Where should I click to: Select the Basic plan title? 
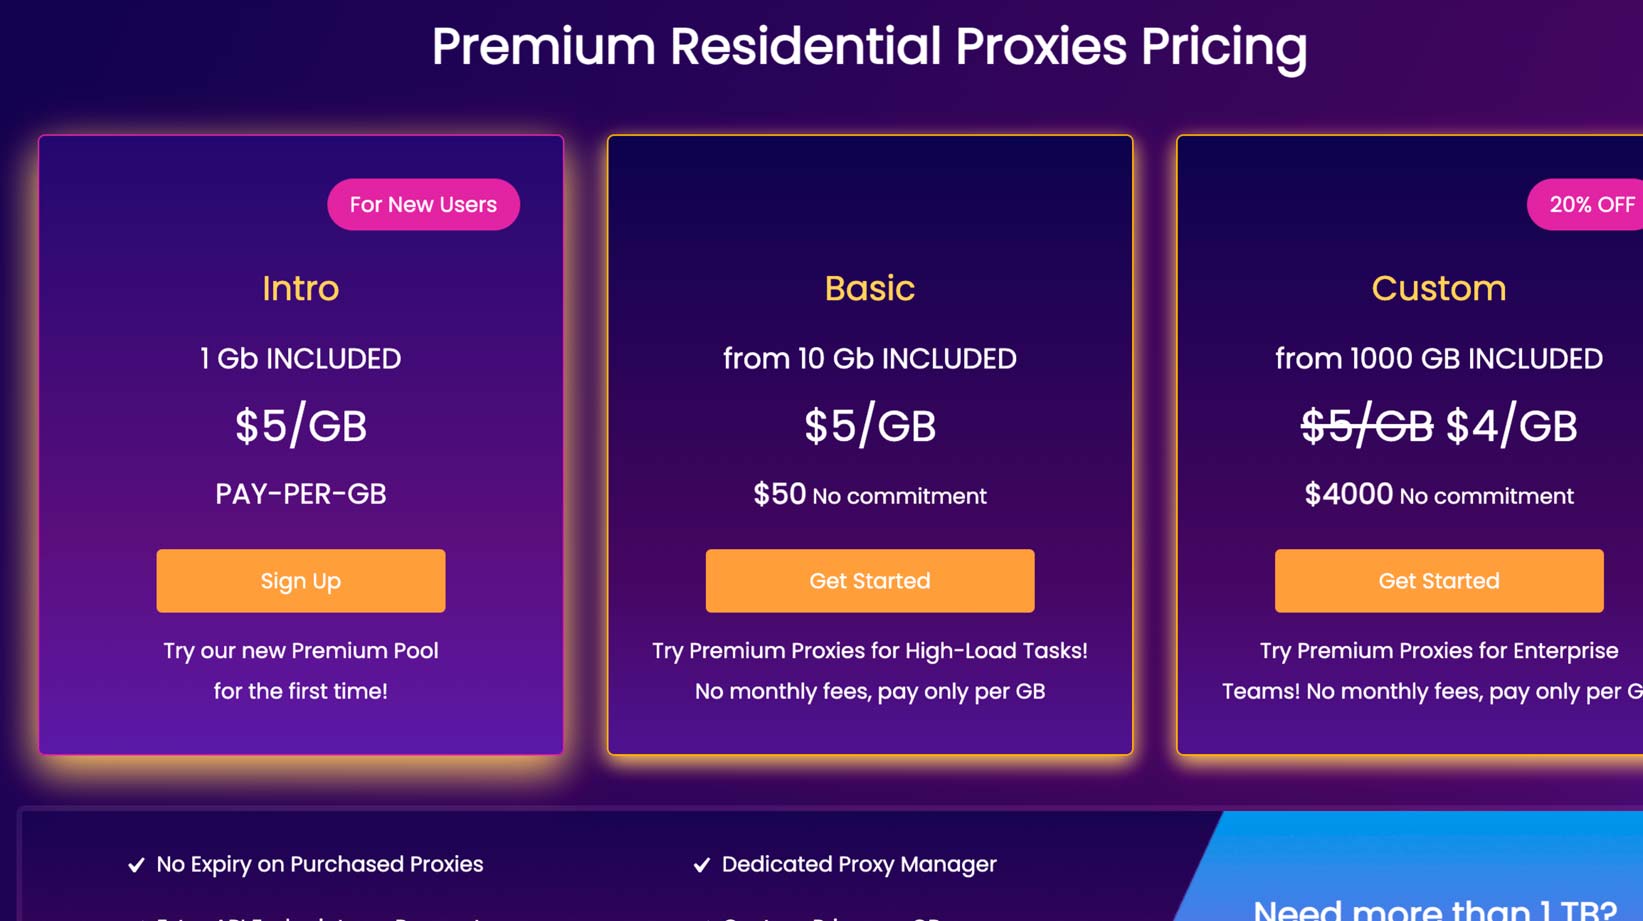coord(869,288)
